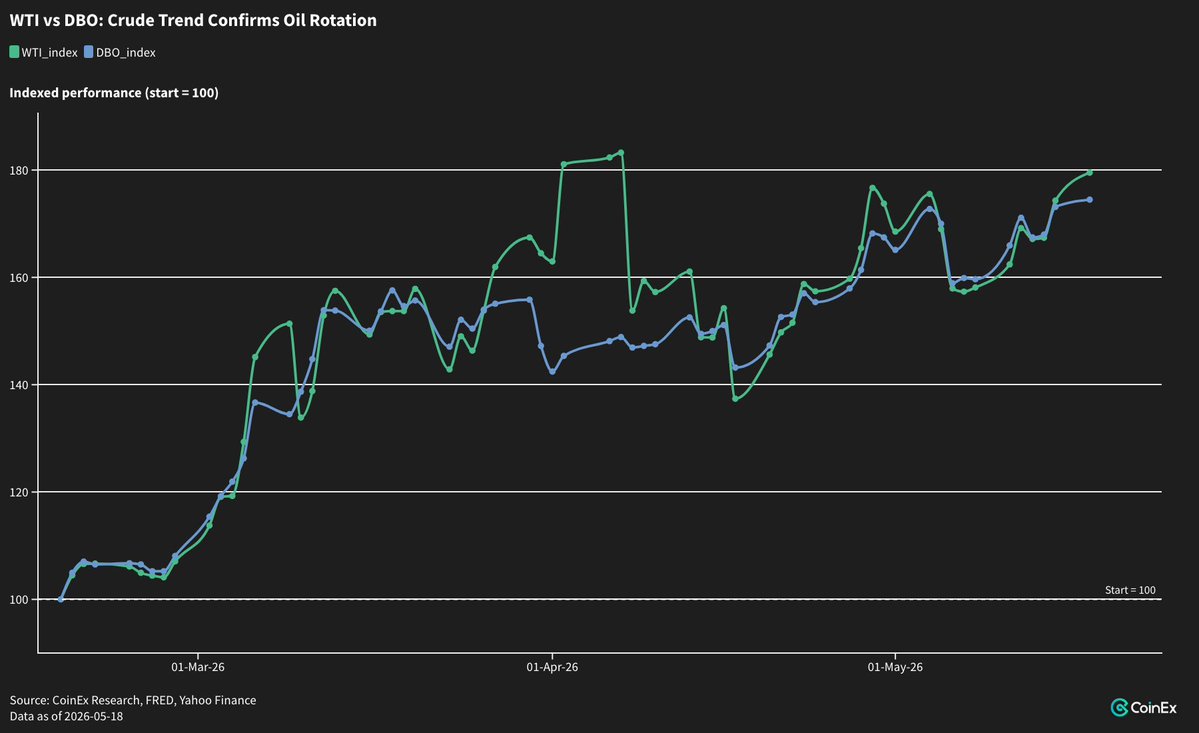Click the 120 y-axis label

(19, 492)
